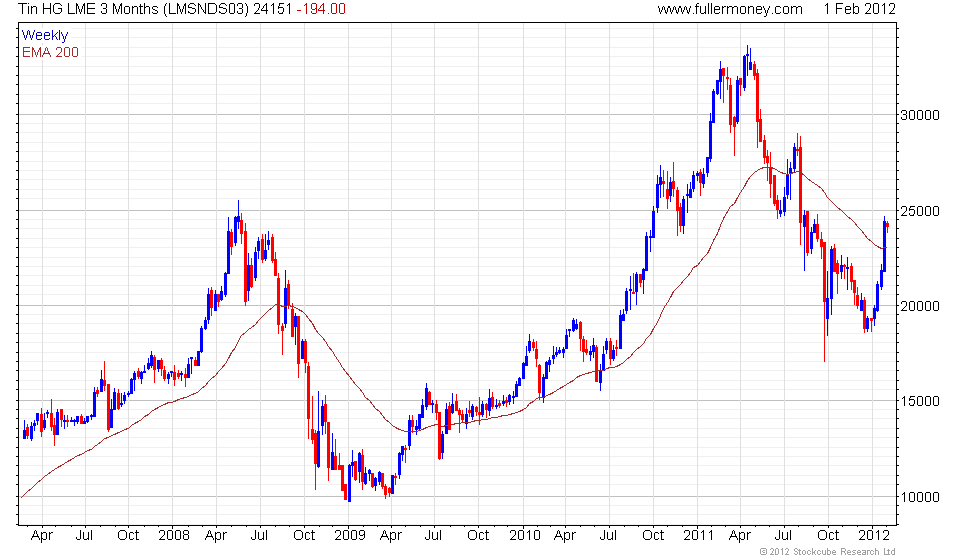Click the 2011 year label on time axis
This screenshot has width=980, height=560.
tap(698, 536)
